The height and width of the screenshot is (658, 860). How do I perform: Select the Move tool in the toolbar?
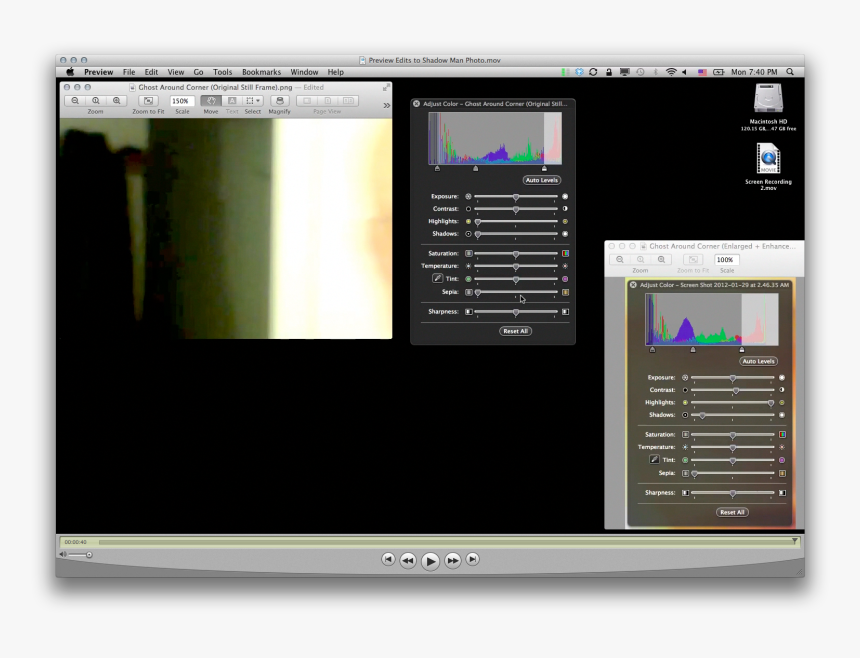211,100
